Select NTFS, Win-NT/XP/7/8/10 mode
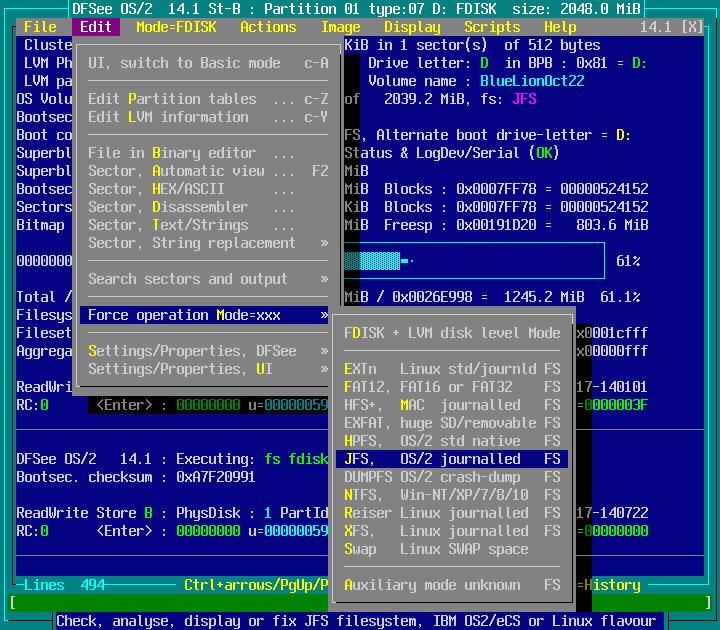The width and height of the screenshot is (720, 630). (452, 495)
